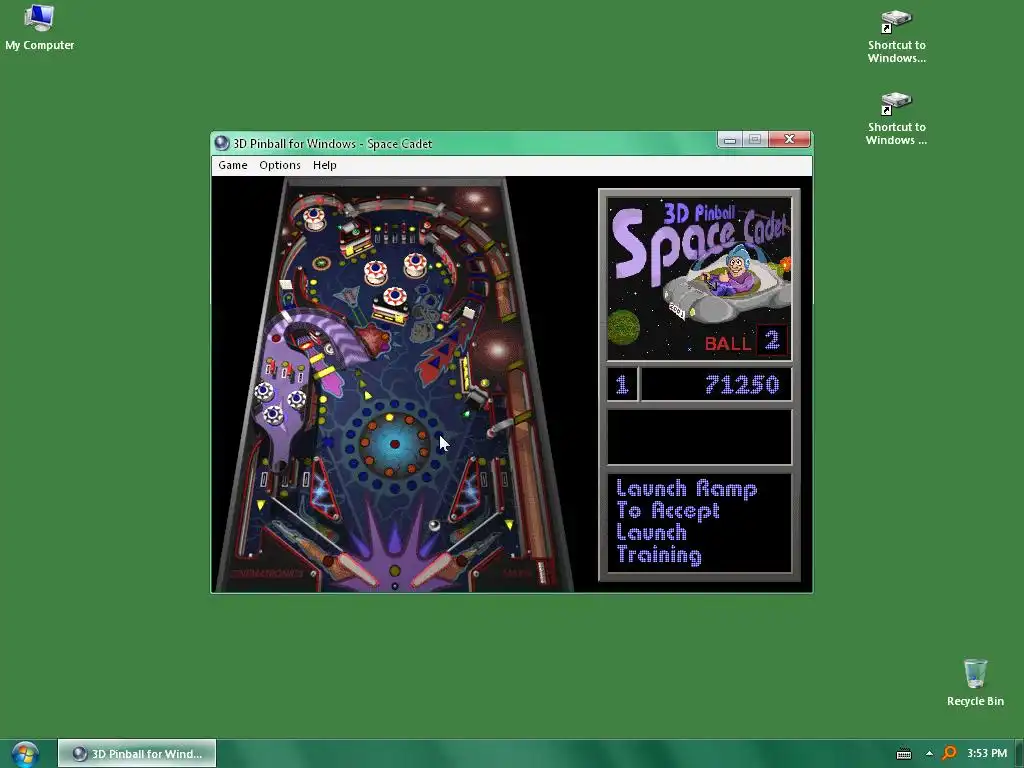Click the 3D Pinball taskbar button
The width and height of the screenshot is (1024, 768).
137,754
